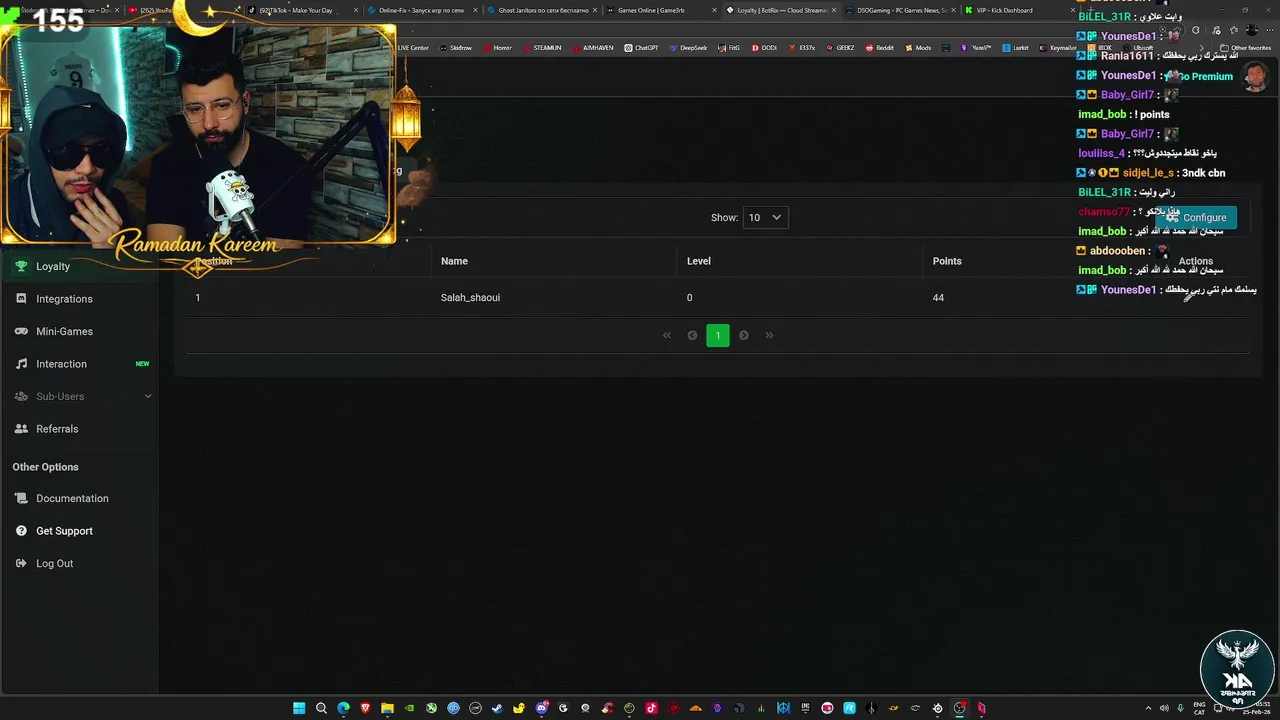Click the Integrations icon in sidebar
1280x720 pixels.
(21, 298)
